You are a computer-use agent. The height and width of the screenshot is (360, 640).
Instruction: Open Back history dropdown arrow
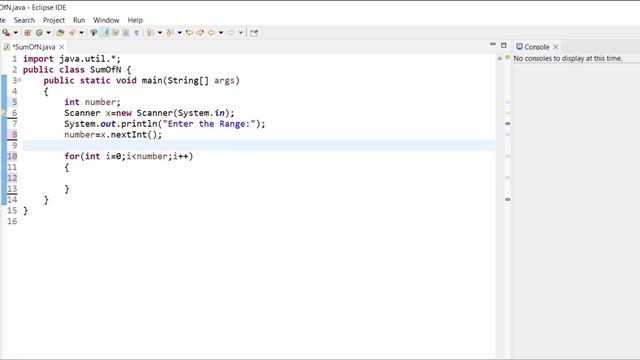click(x=221, y=33)
